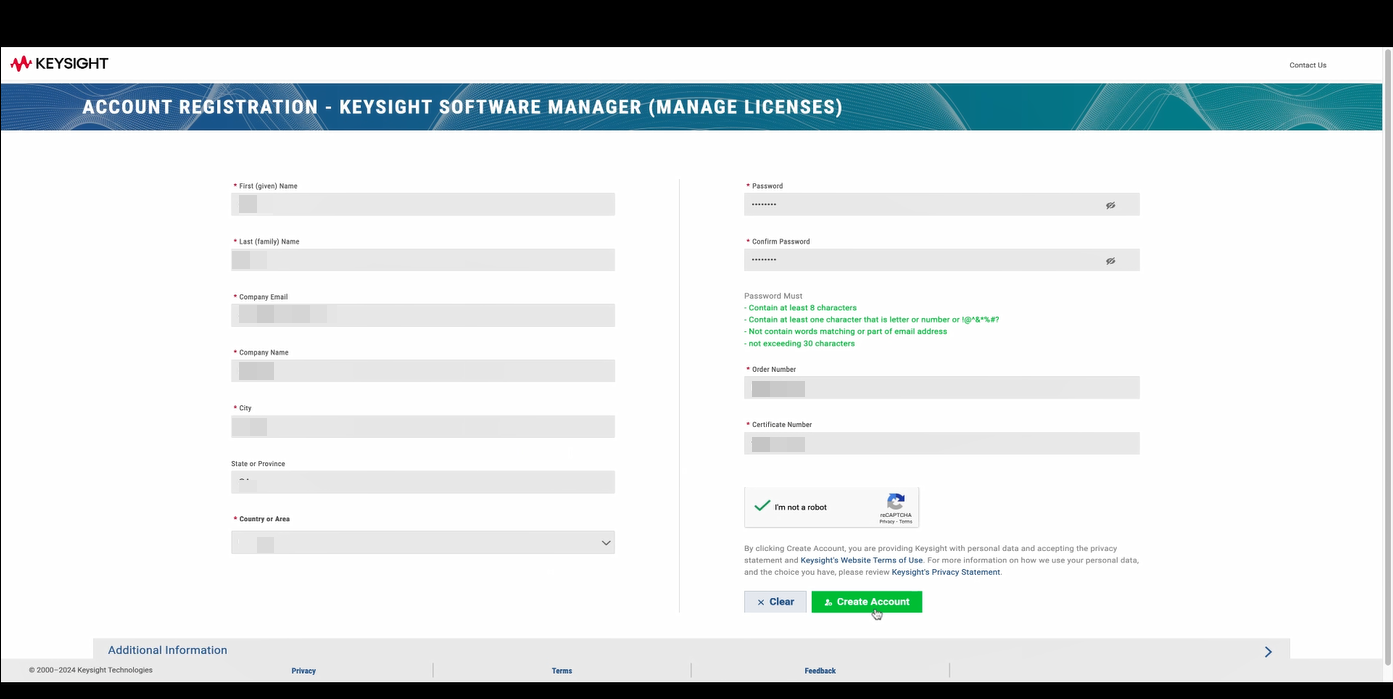Click the First (given) Name field

click(x=423, y=204)
